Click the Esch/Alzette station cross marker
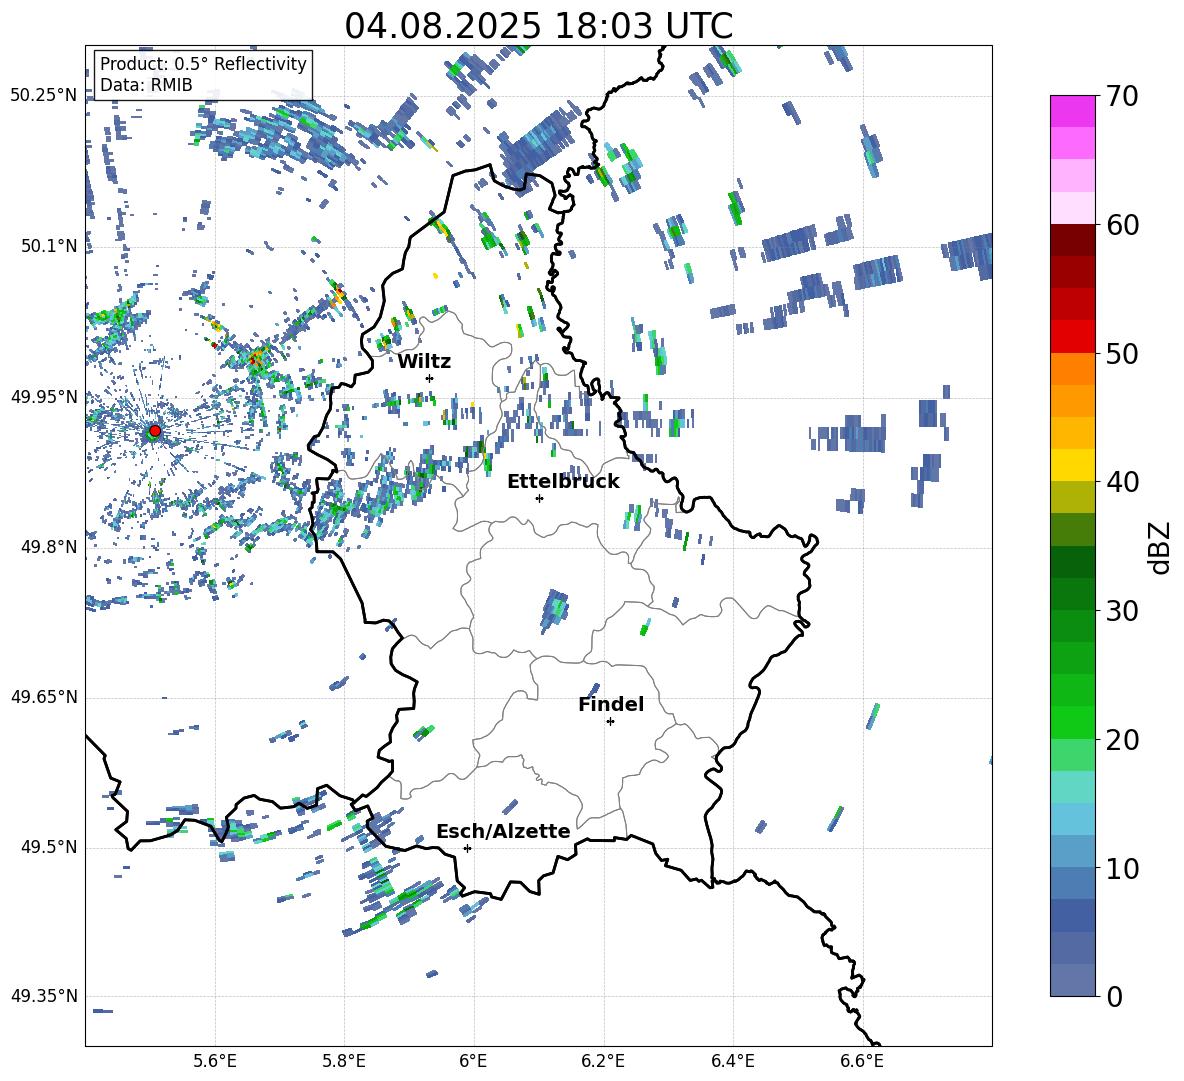1184x1081 pixels. 467,848
